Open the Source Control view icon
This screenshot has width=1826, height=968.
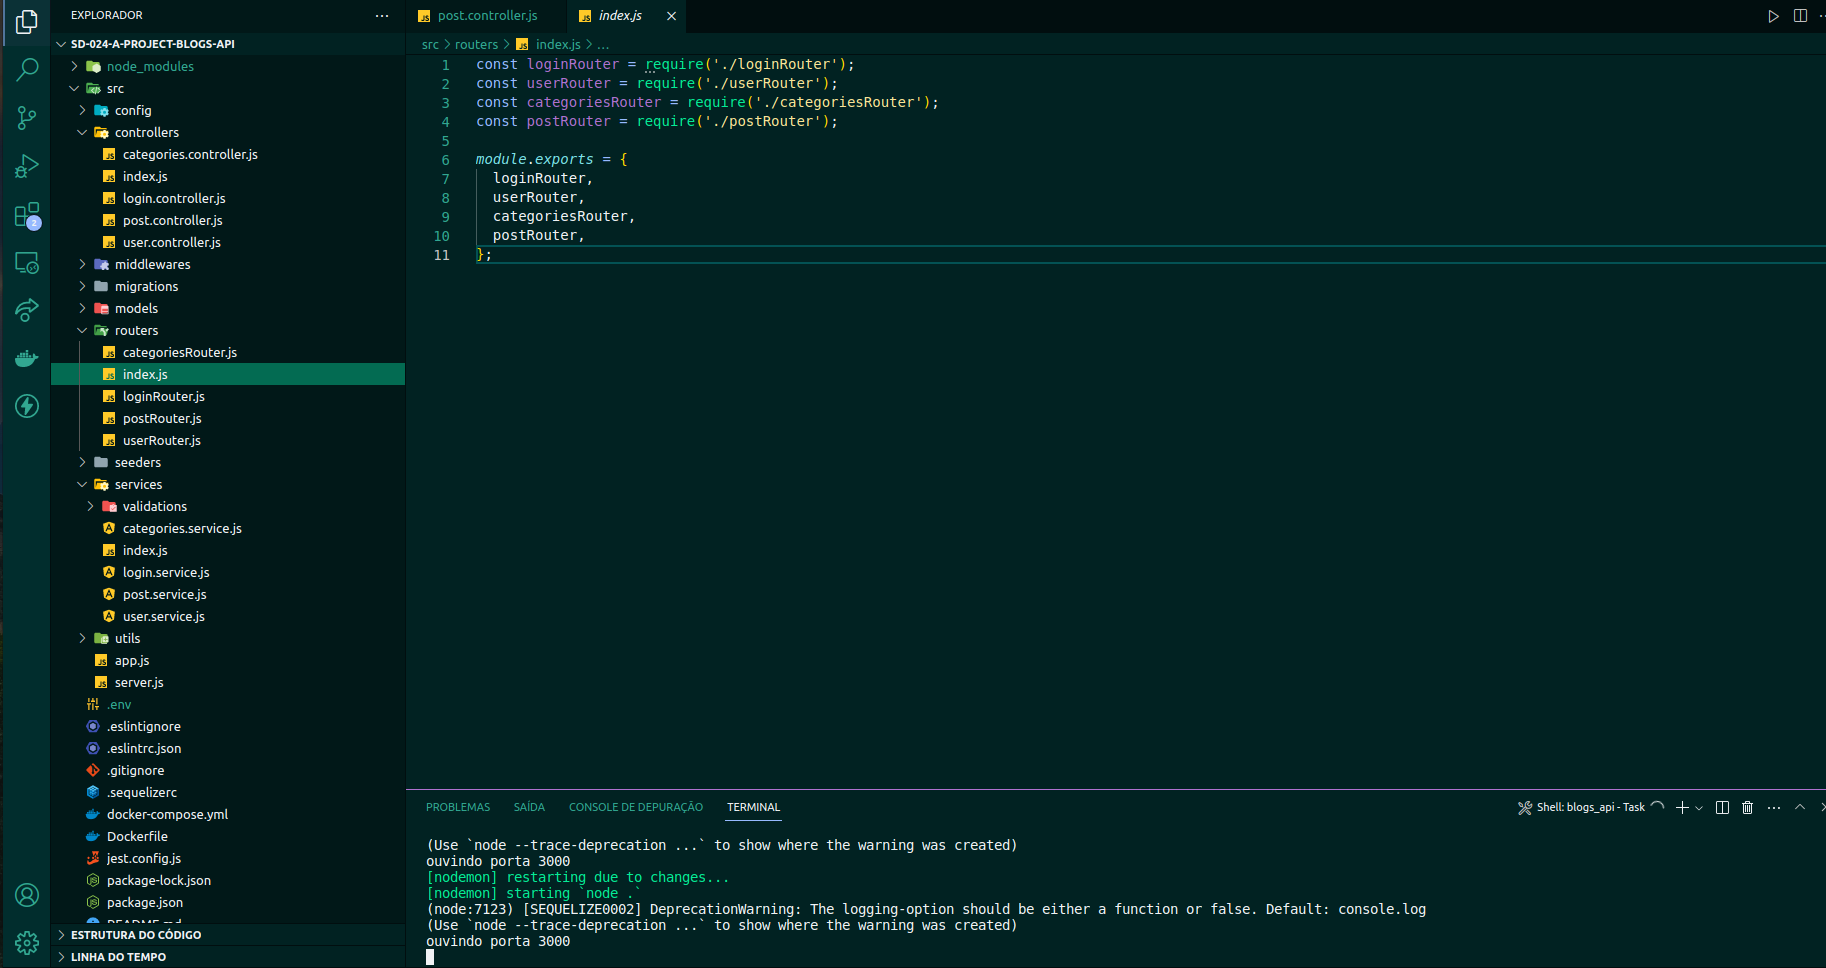point(27,118)
